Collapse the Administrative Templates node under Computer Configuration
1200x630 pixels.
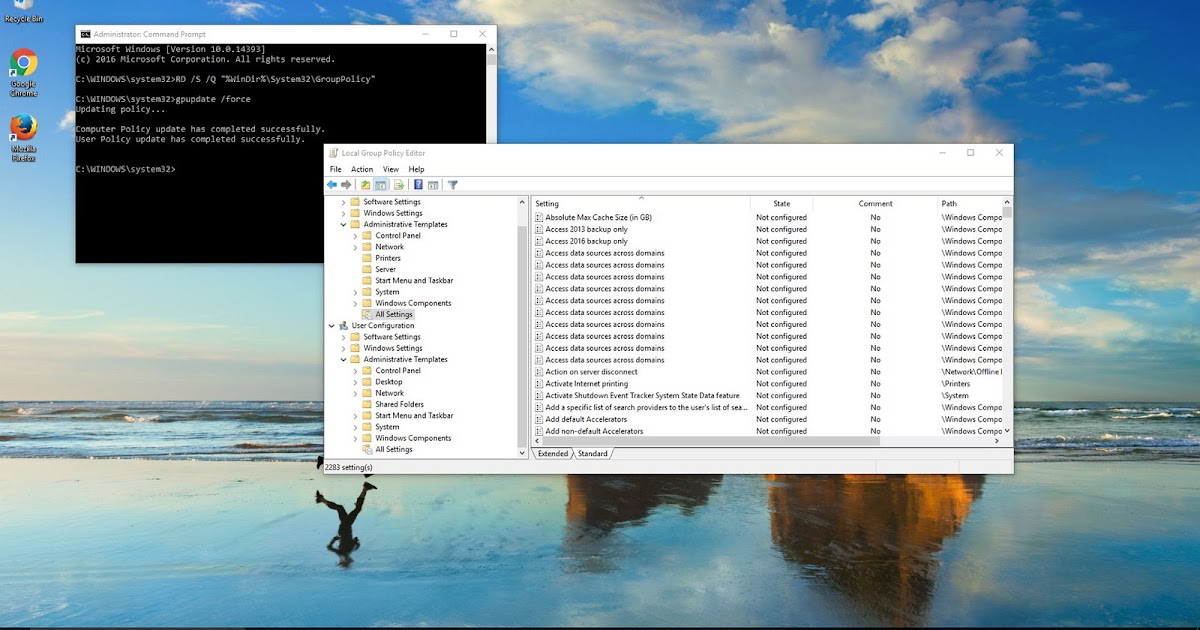coord(344,224)
